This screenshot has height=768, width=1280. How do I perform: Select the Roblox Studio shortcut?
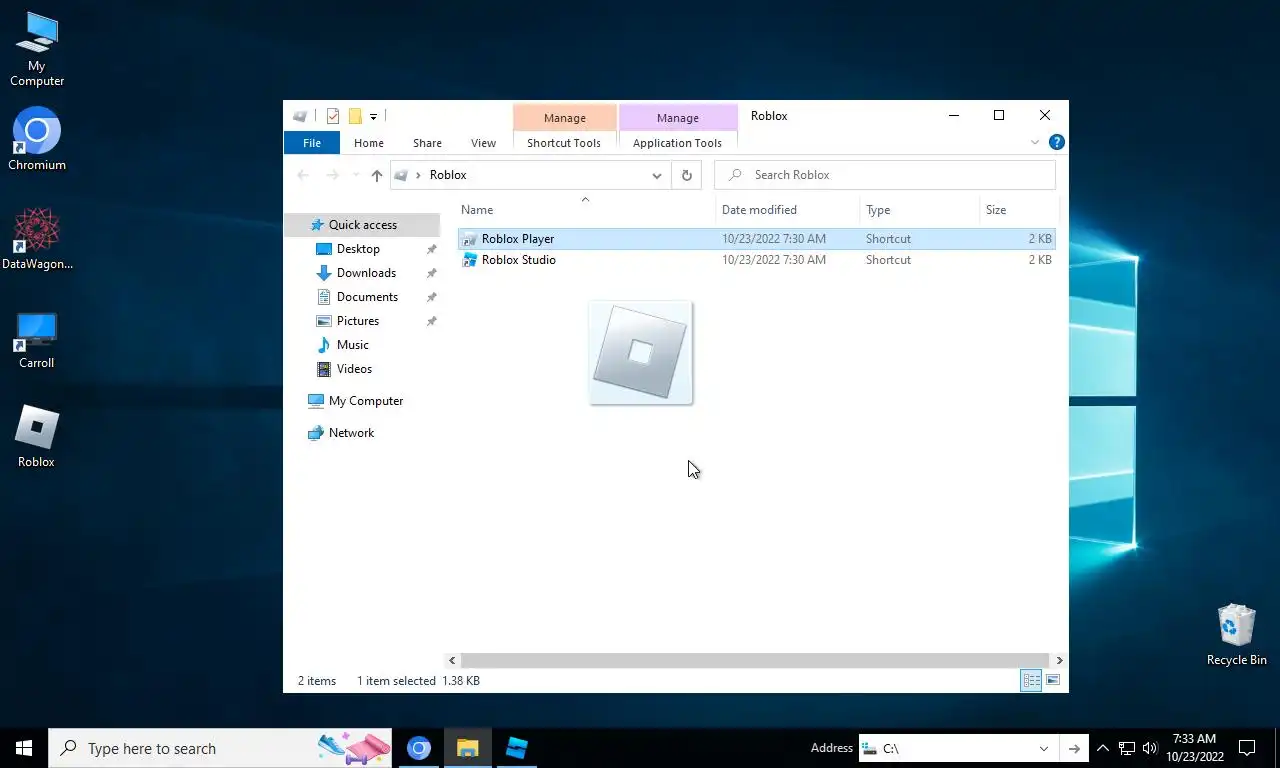tap(757, 260)
